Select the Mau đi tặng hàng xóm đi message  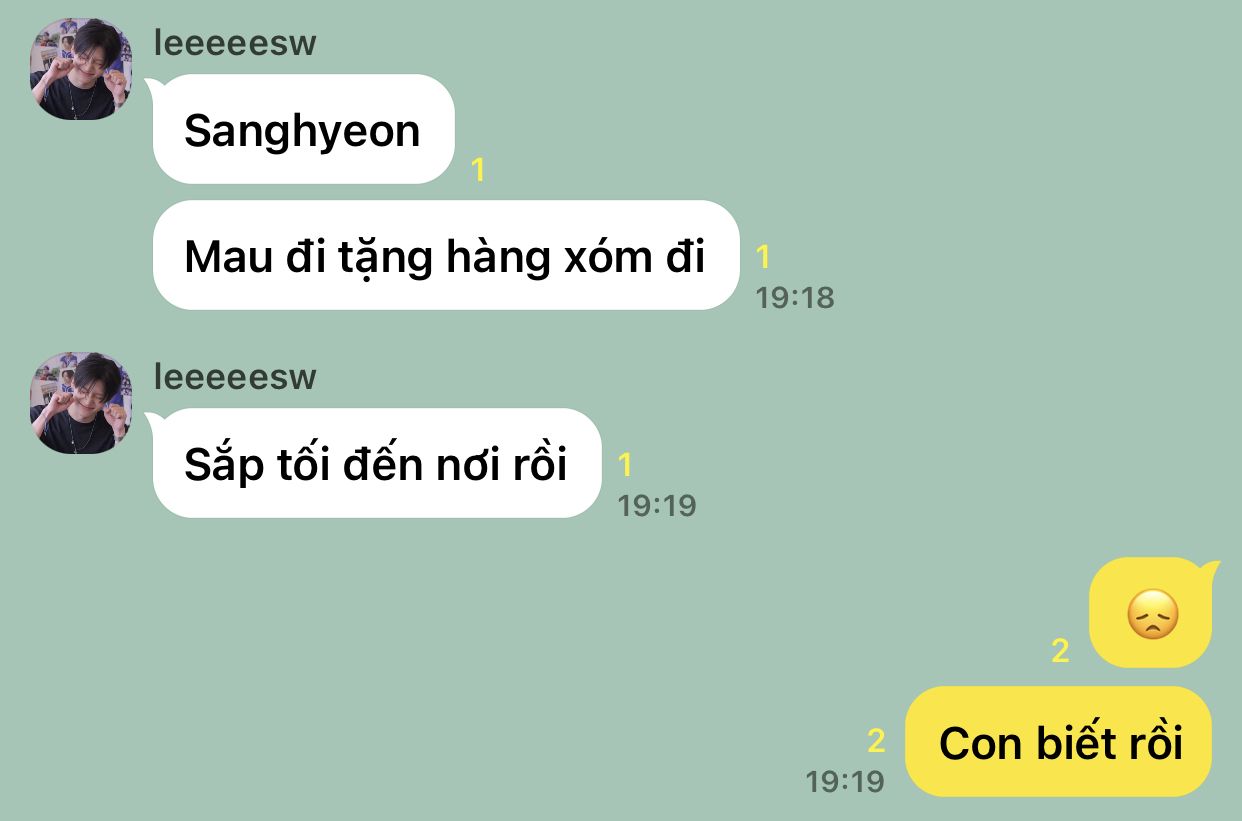coord(445,255)
